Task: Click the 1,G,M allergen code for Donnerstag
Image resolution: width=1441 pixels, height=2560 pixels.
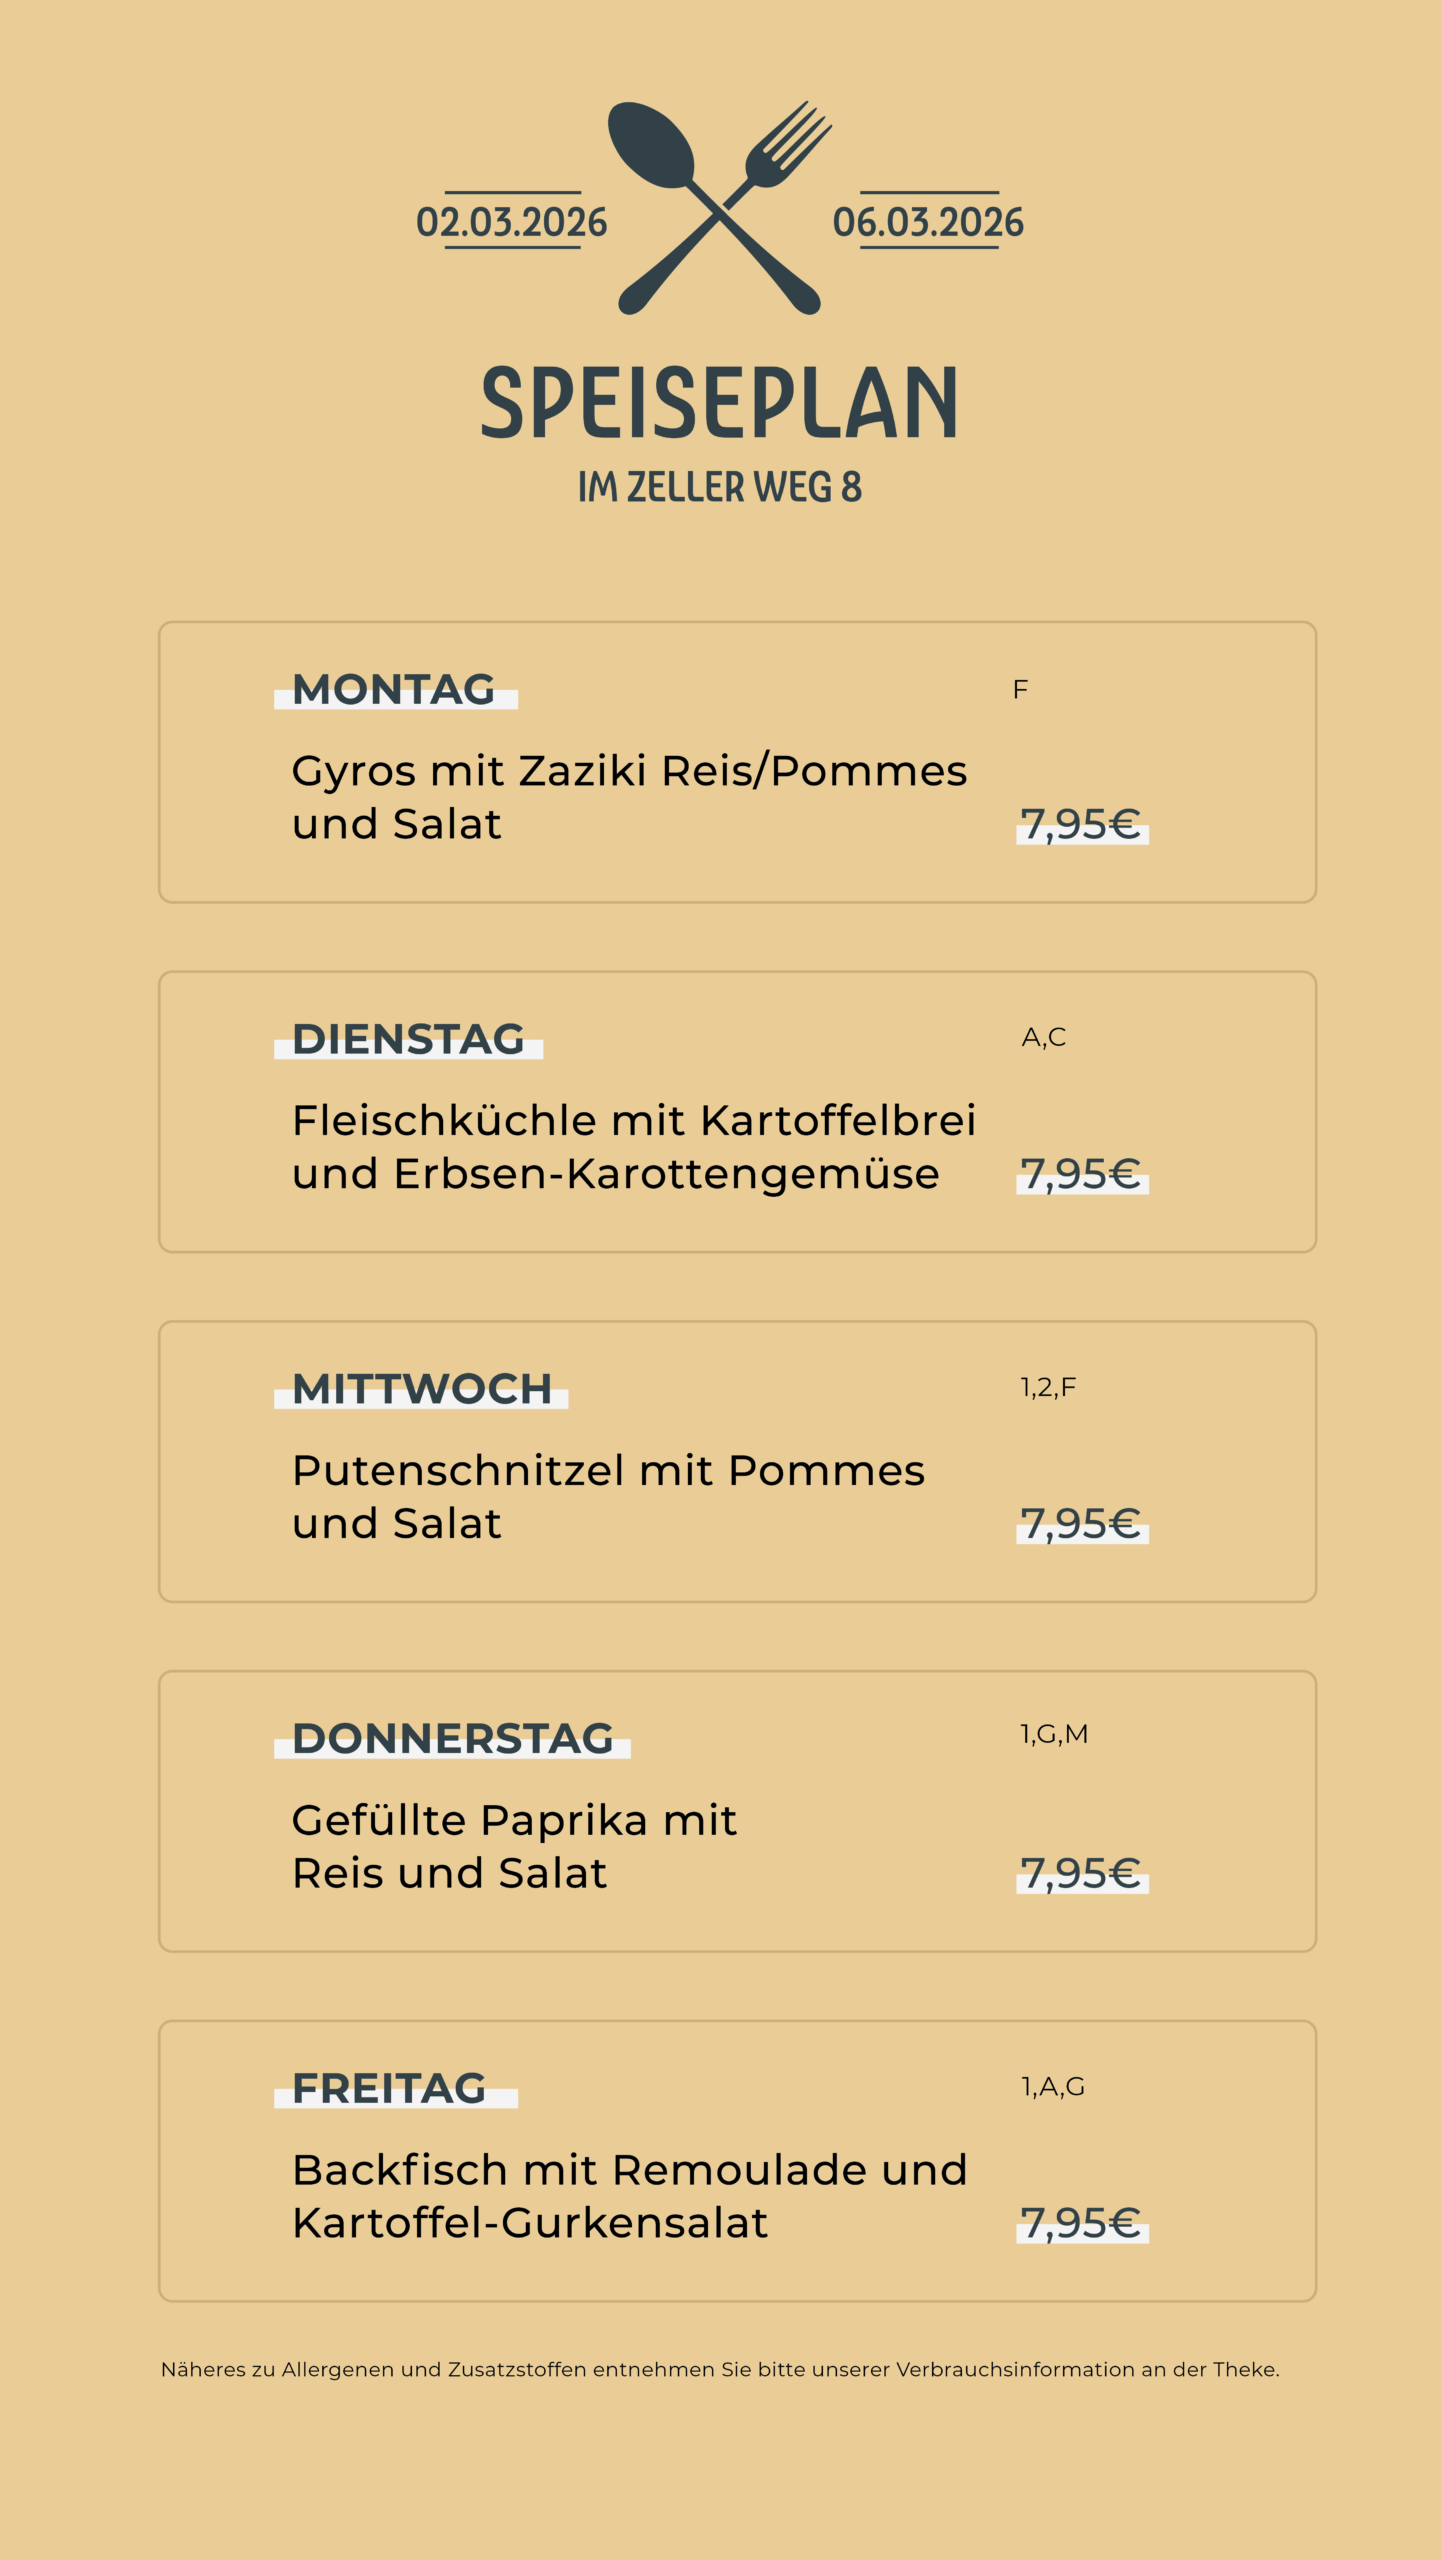Action: point(1054,1735)
